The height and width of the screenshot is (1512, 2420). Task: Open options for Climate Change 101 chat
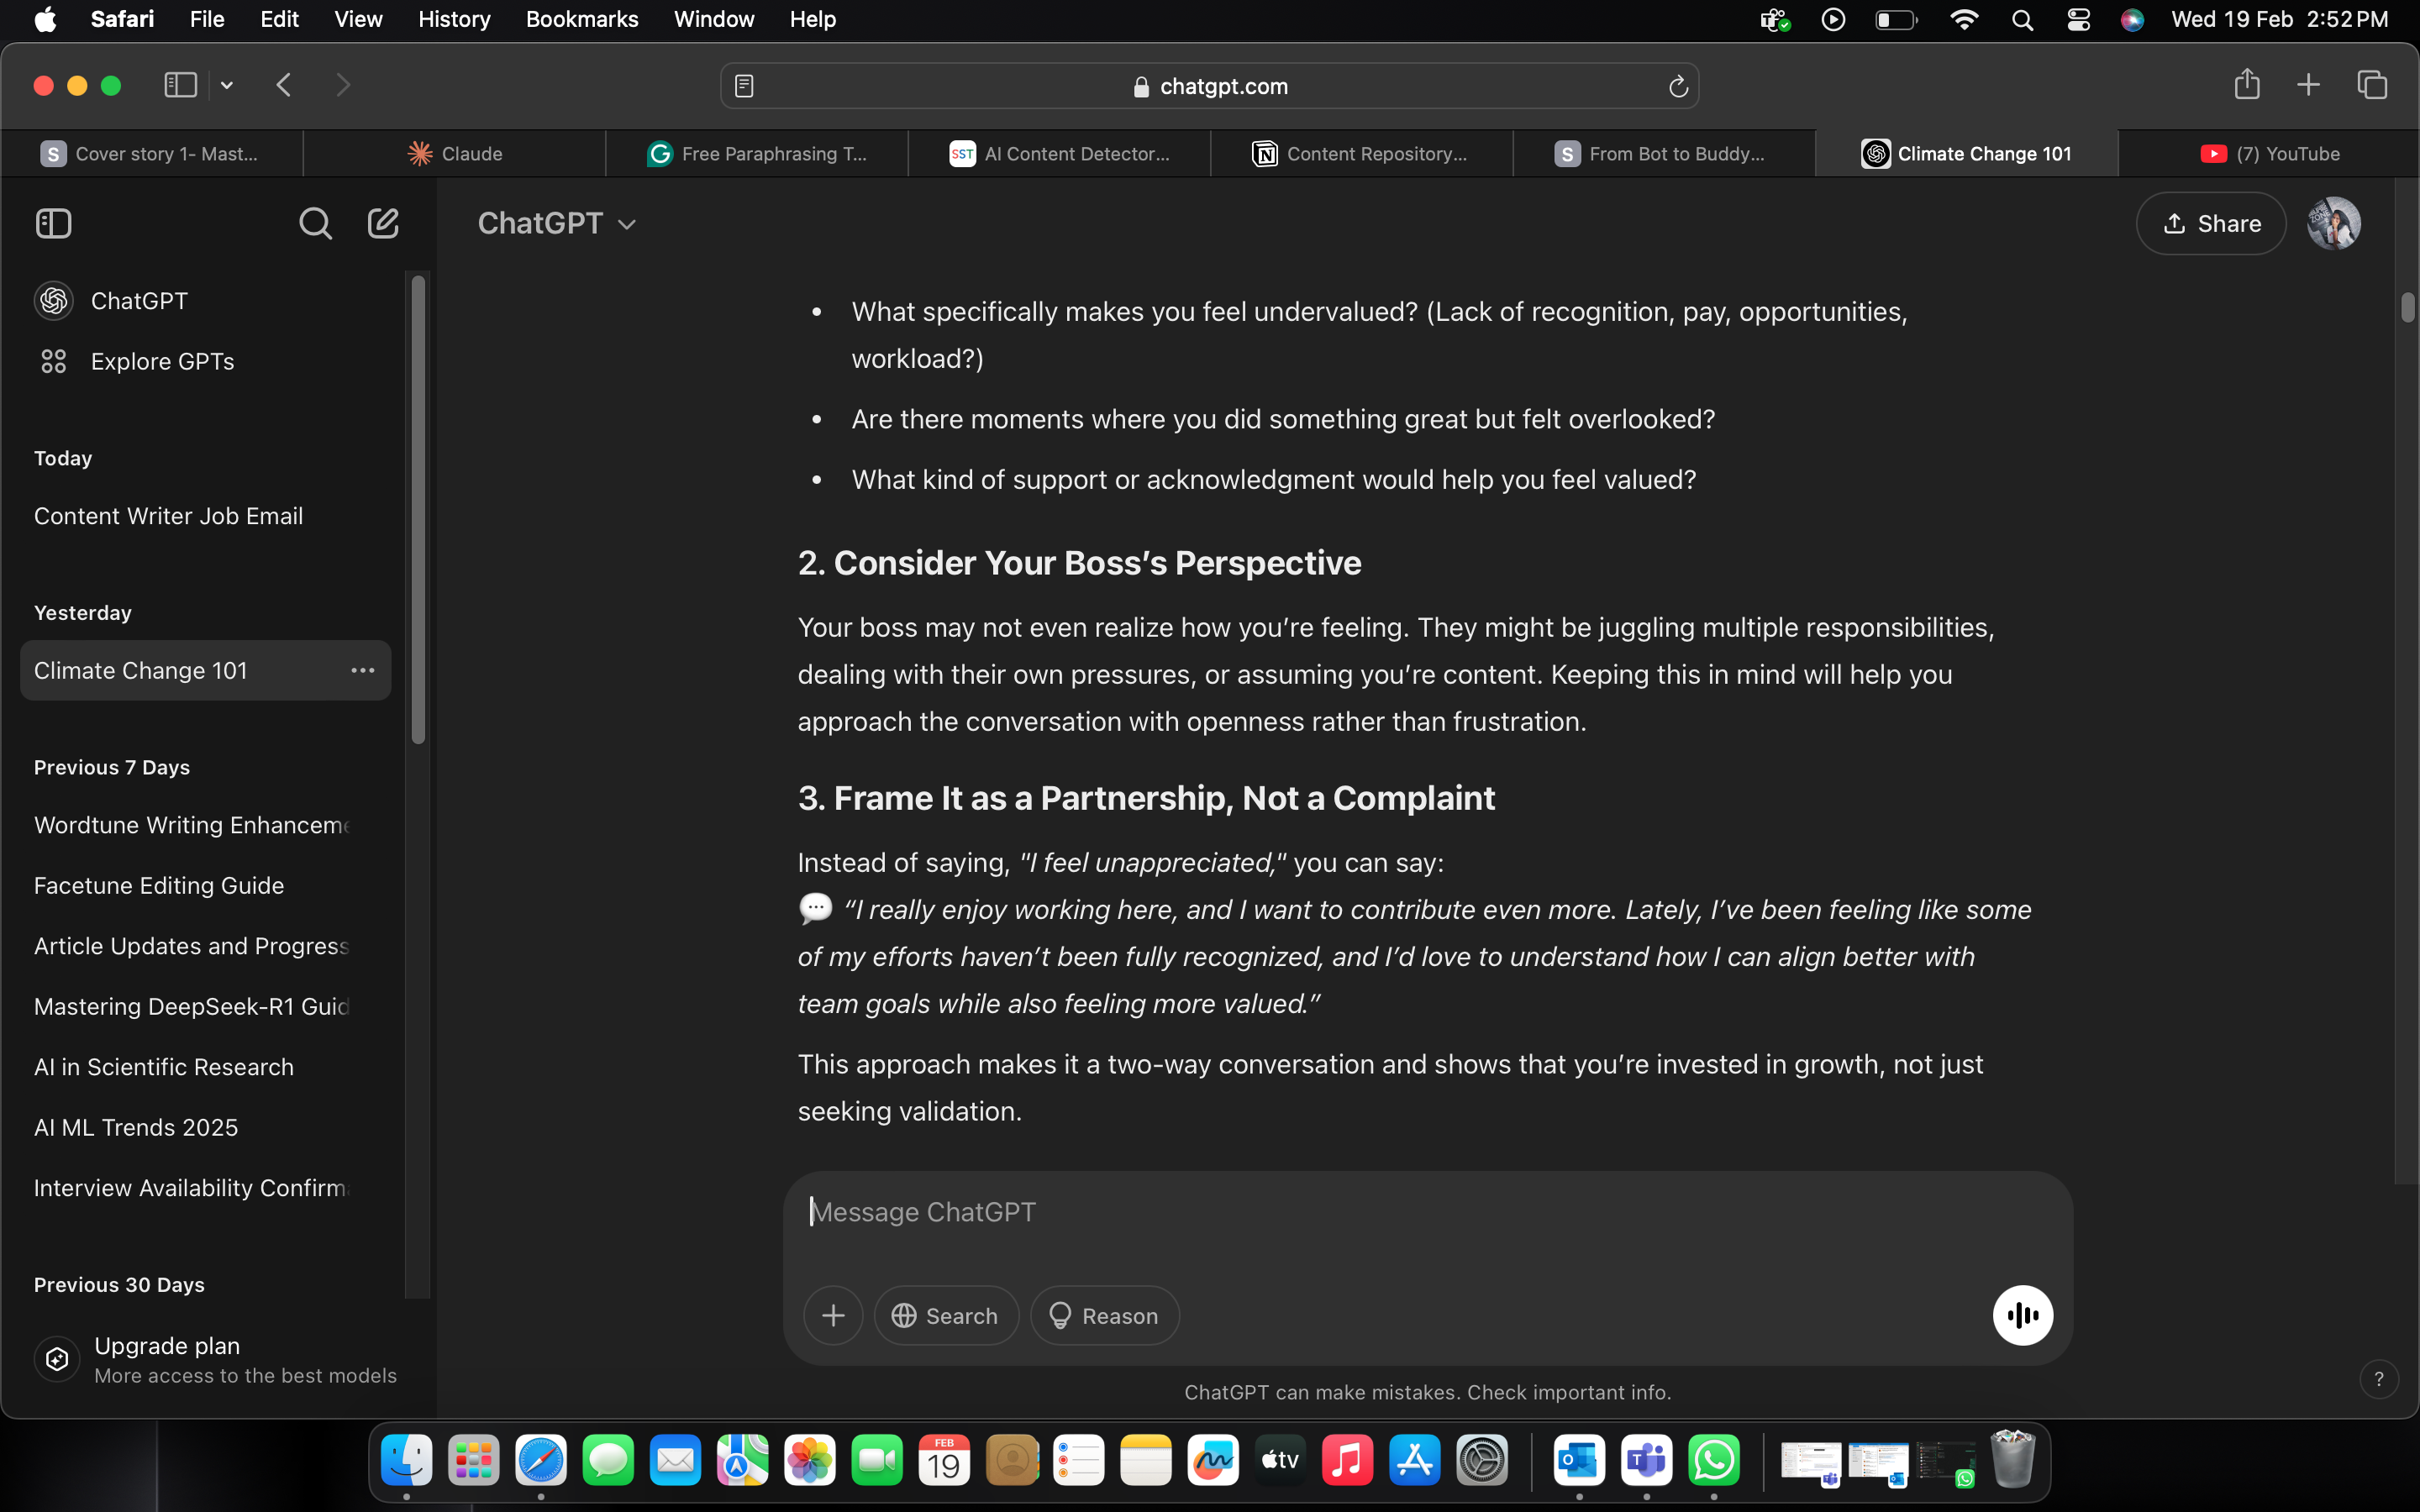362,670
